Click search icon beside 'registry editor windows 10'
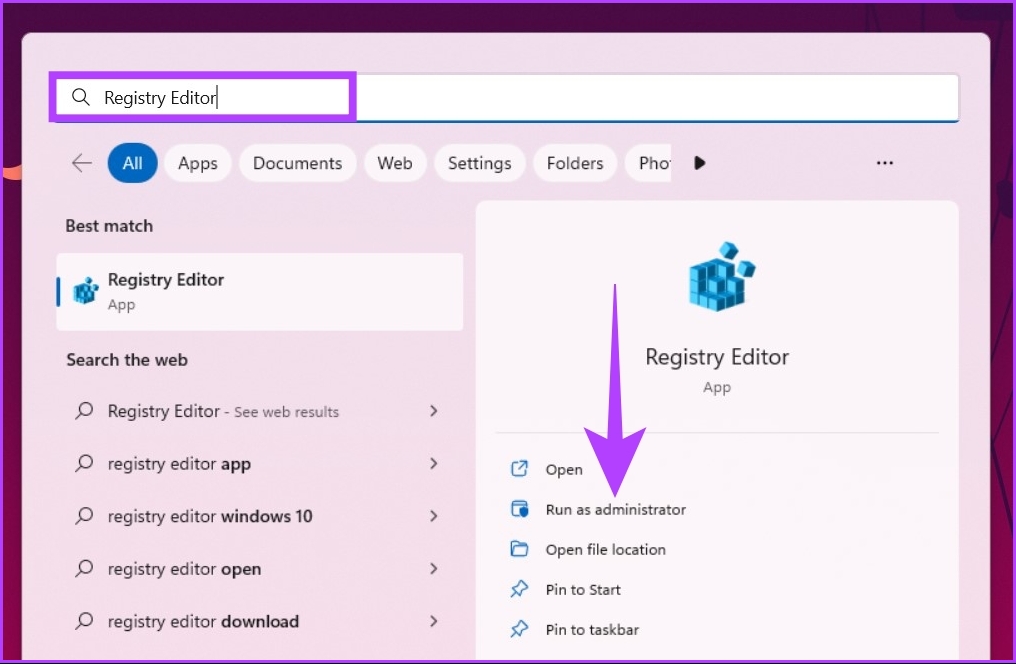 (84, 516)
